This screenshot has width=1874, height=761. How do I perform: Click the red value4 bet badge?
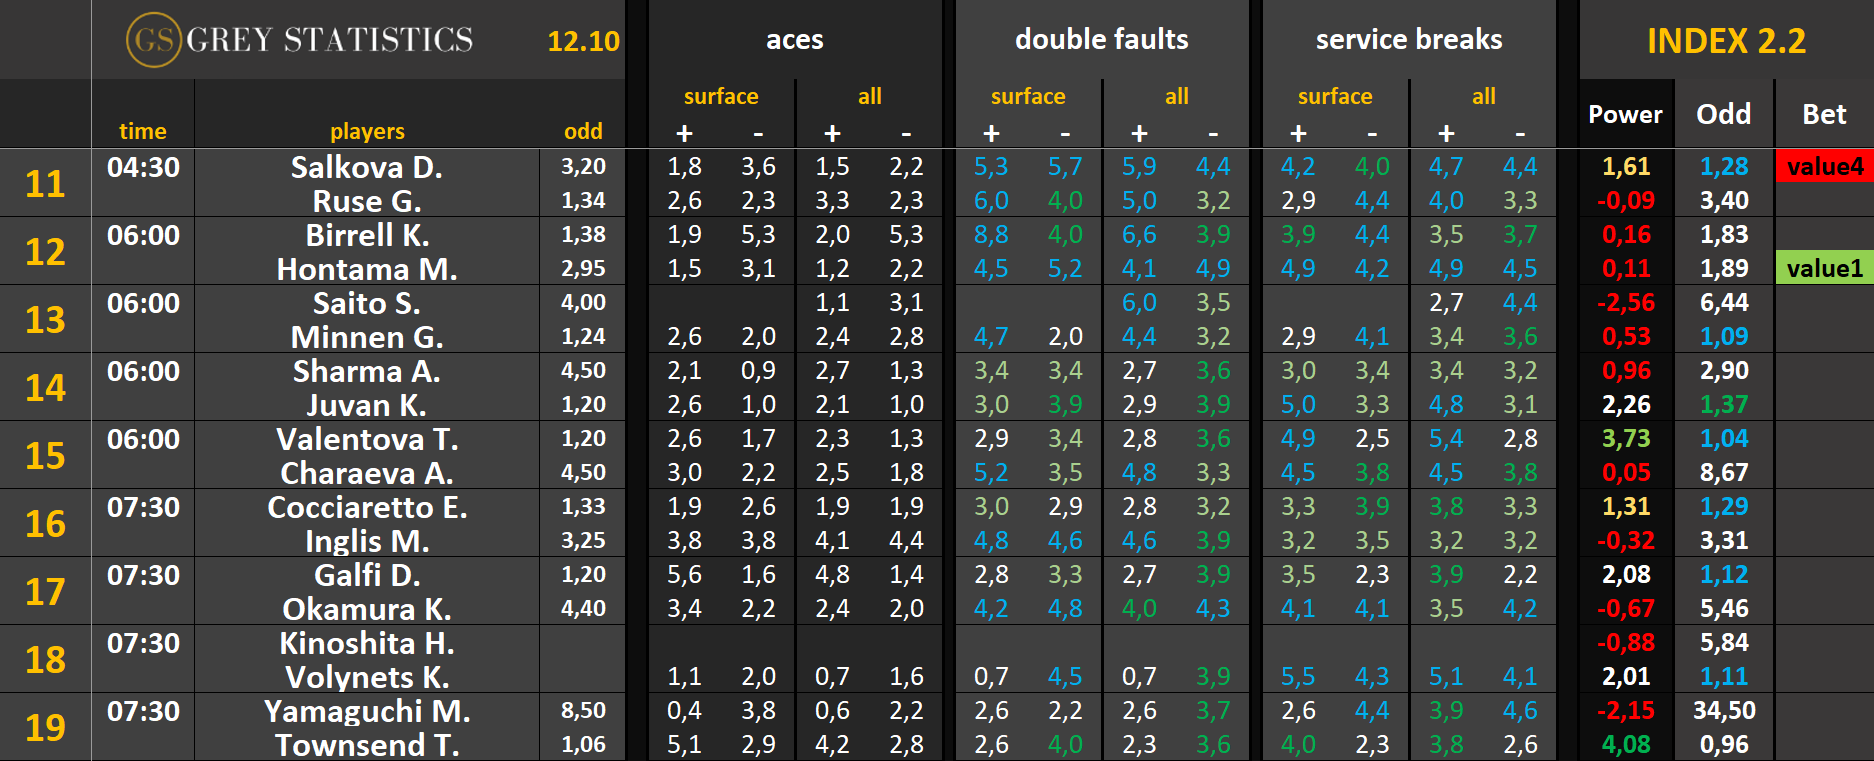[x=1824, y=167]
